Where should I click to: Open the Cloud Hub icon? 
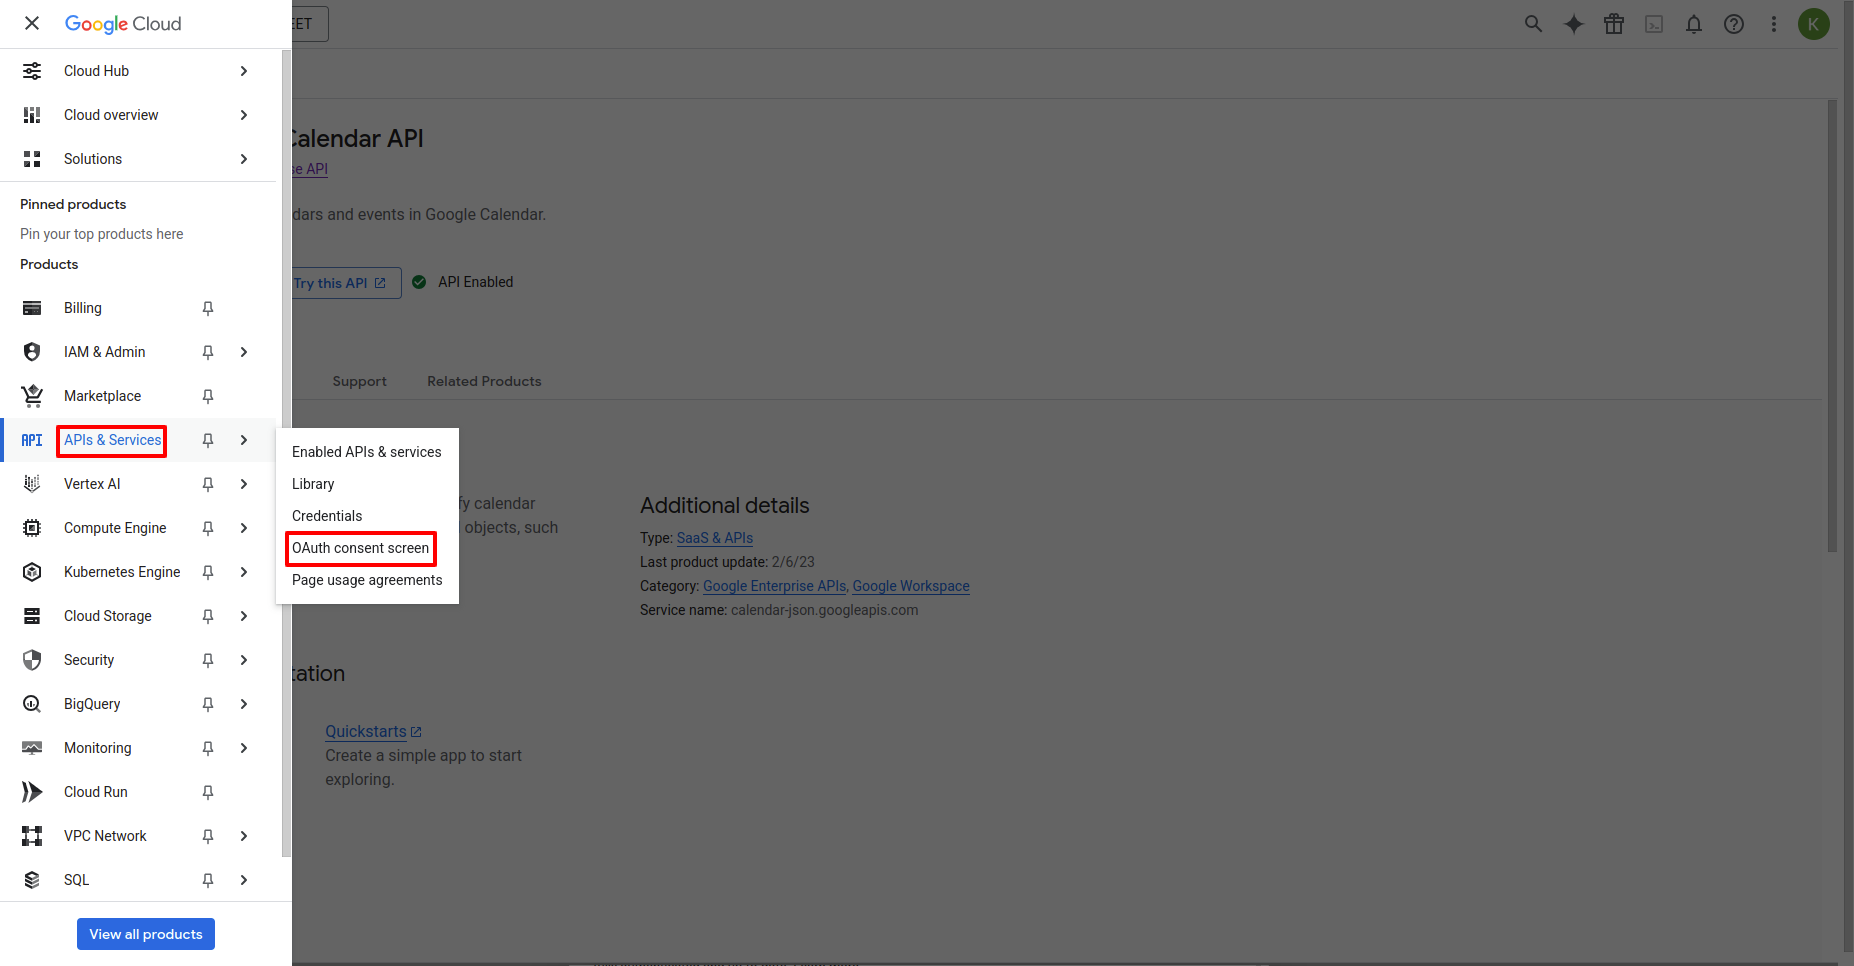click(32, 71)
